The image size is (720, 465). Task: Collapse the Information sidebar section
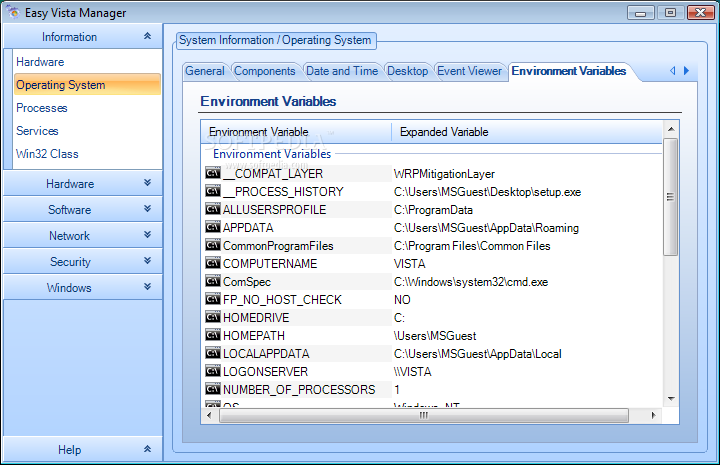[x=83, y=36]
